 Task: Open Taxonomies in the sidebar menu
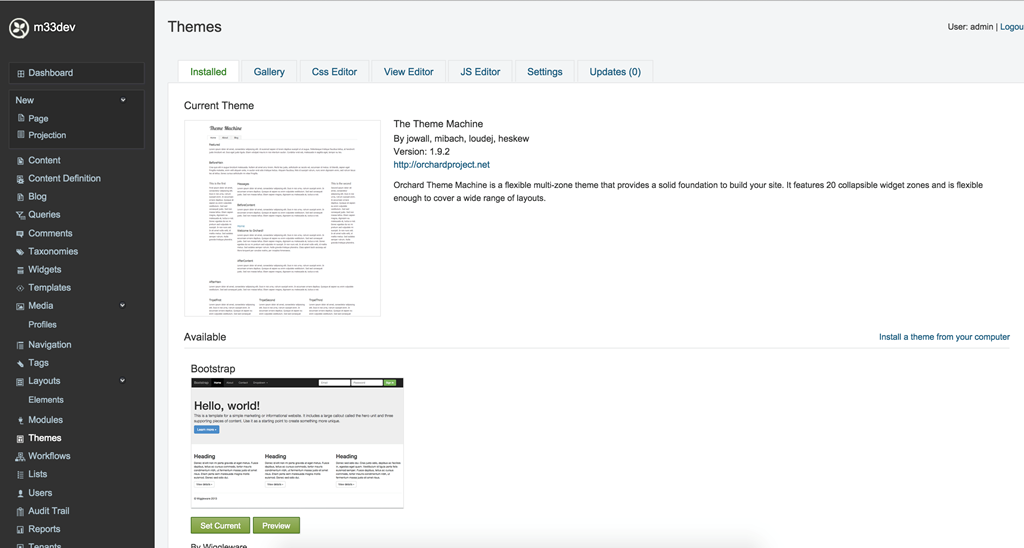click(53, 252)
